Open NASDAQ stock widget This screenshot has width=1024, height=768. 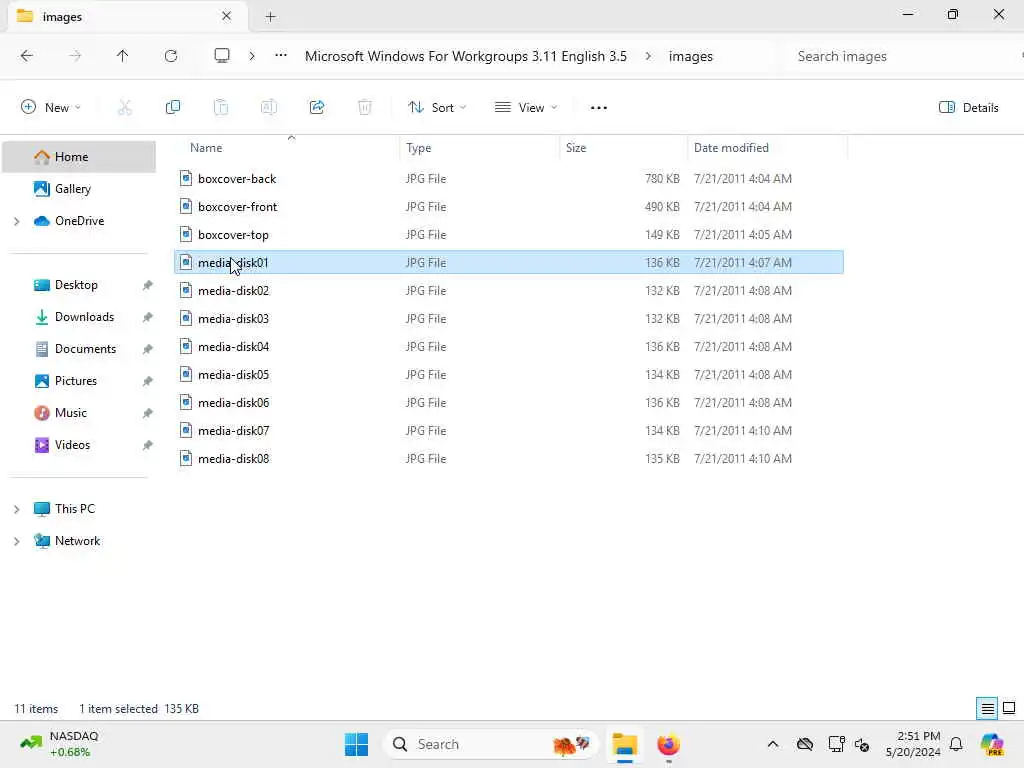pos(59,744)
